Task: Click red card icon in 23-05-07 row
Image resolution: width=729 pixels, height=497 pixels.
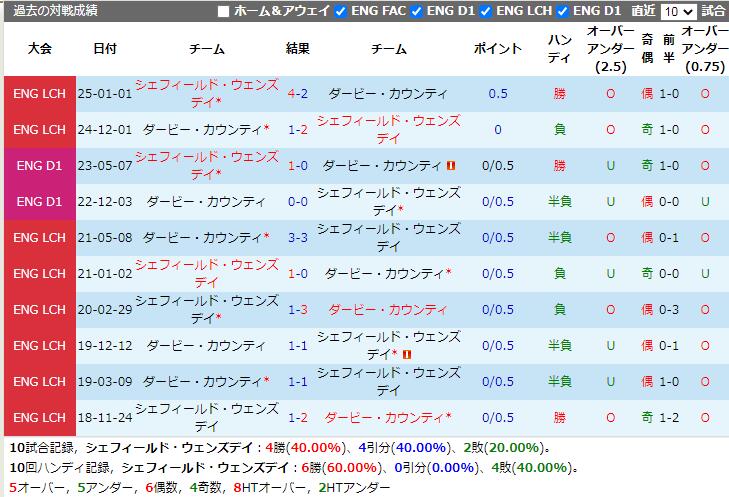Action: 451,166
